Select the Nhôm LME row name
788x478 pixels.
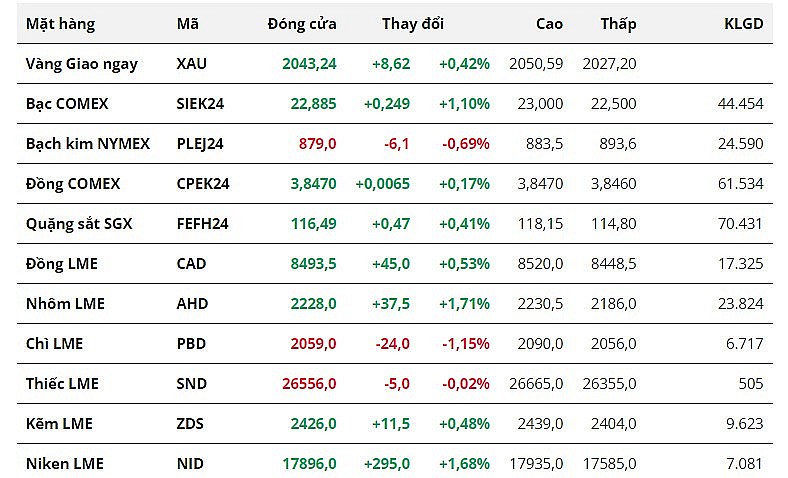coord(65,303)
